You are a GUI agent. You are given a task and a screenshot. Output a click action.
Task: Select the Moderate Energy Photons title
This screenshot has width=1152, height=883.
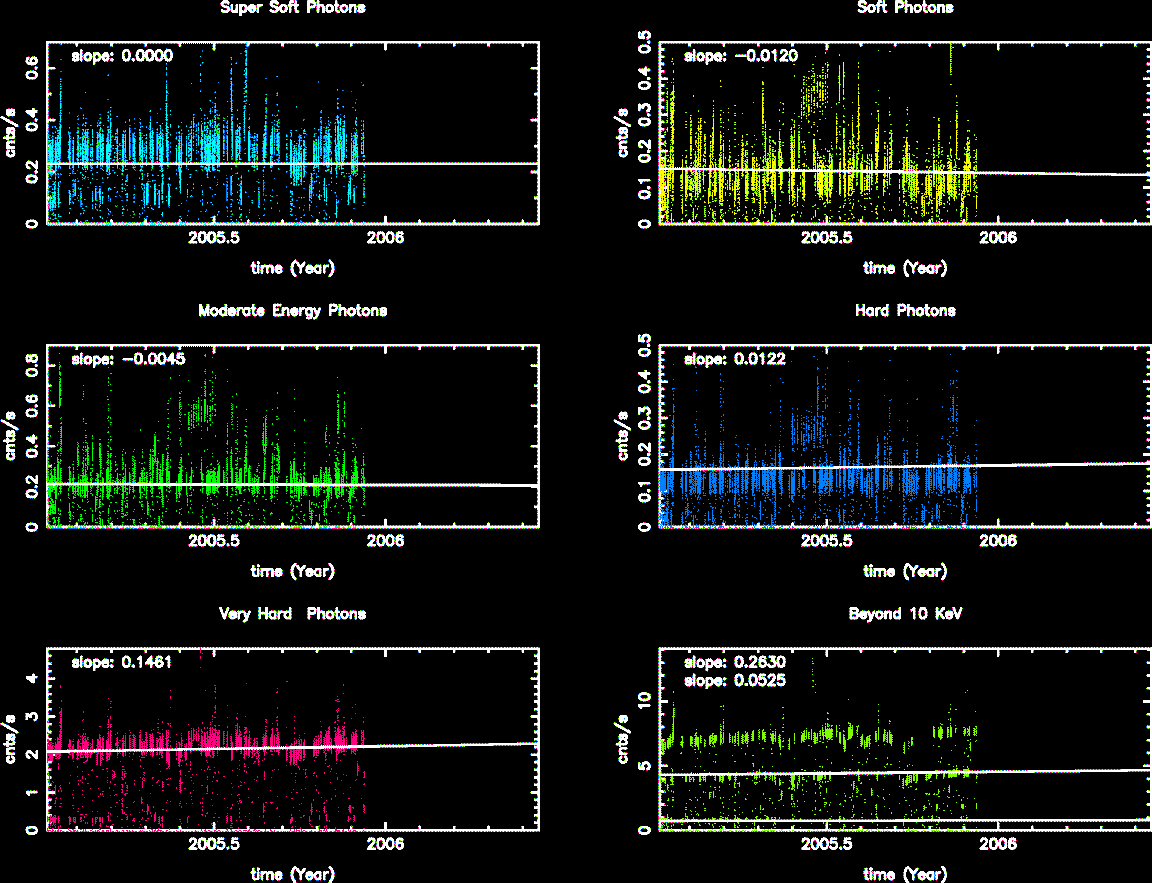coord(292,311)
